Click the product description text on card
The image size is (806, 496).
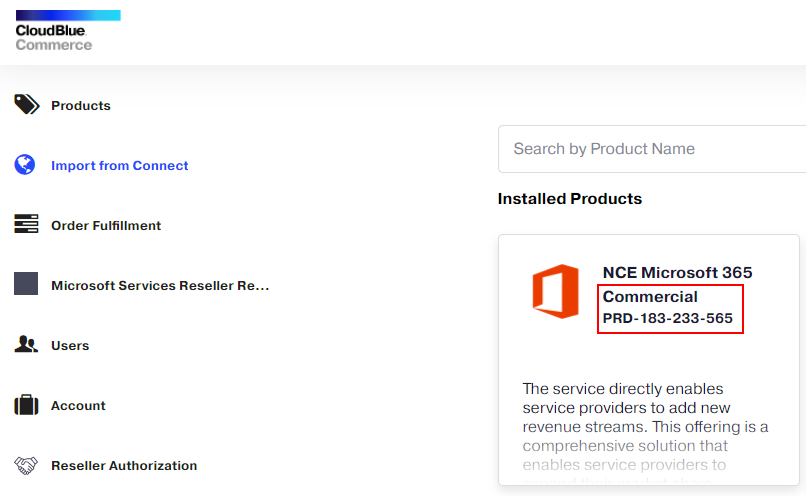click(x=645, y=426)
